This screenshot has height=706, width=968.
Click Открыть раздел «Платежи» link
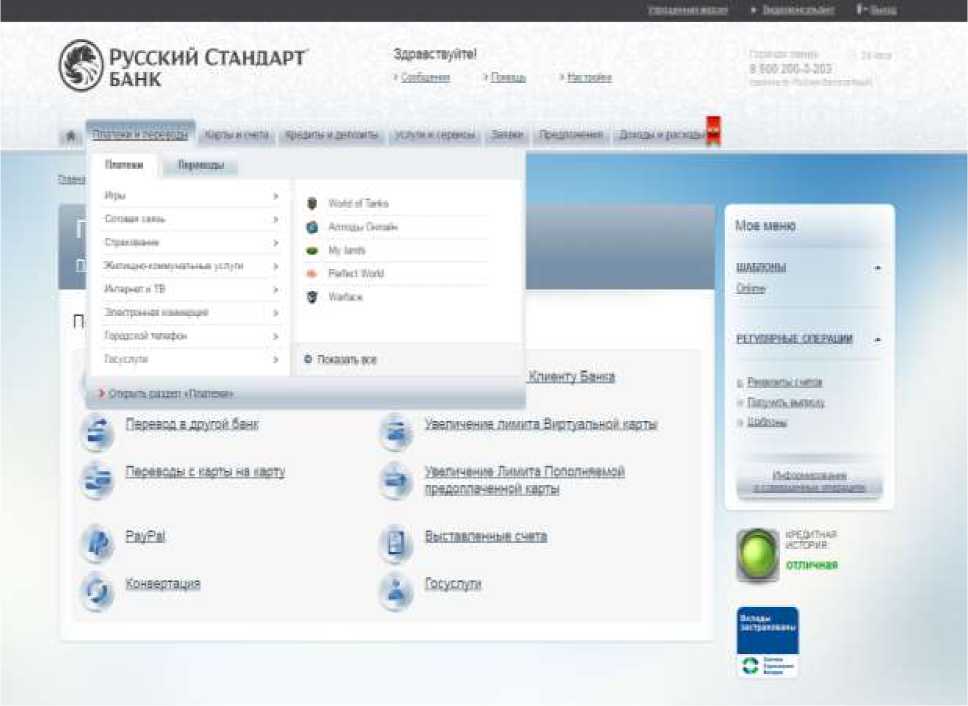[171, 394]
